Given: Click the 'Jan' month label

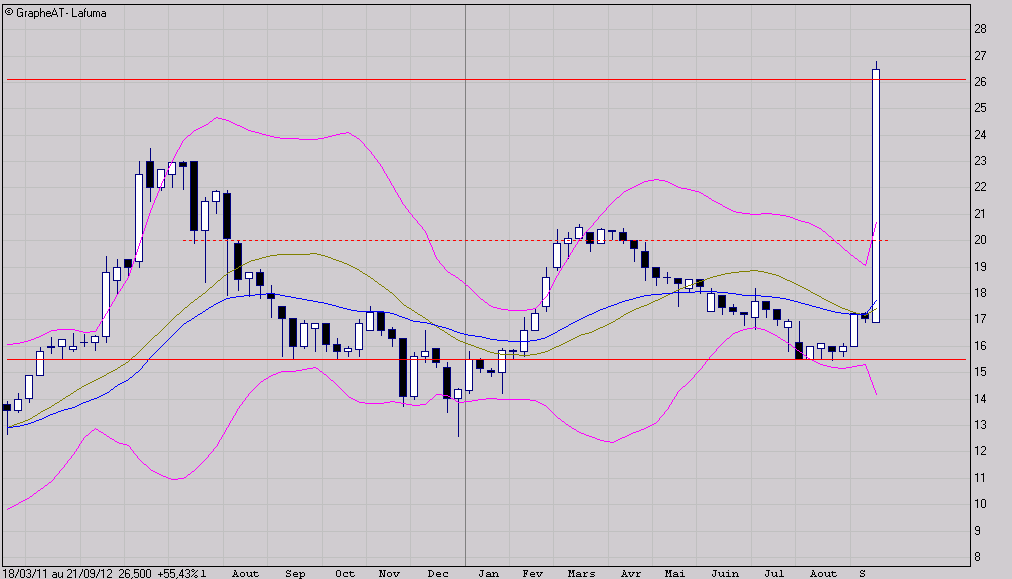Looking at the screenshot, I should coord(489,573).
